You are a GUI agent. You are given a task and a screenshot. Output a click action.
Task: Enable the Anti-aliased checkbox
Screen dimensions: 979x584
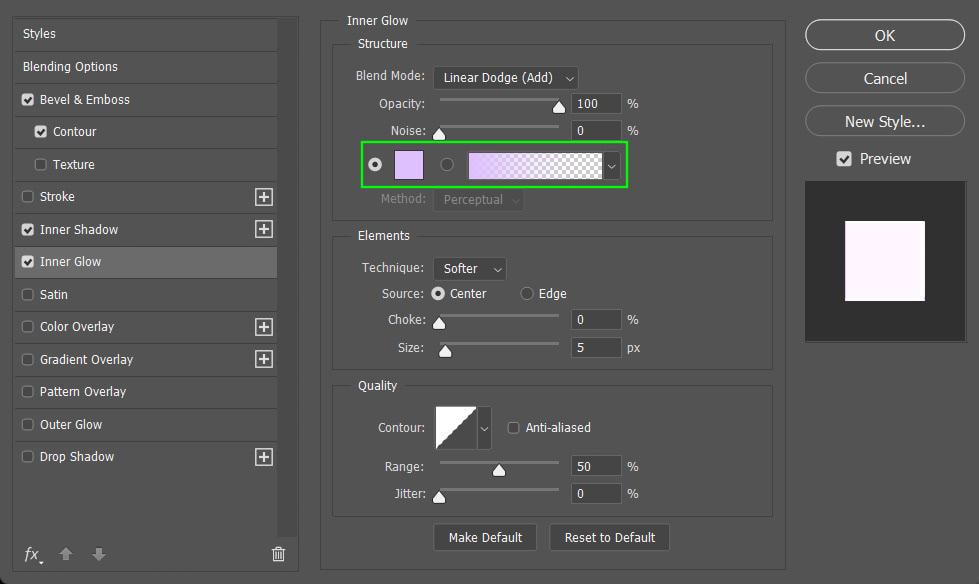click(x=513, y=428)
